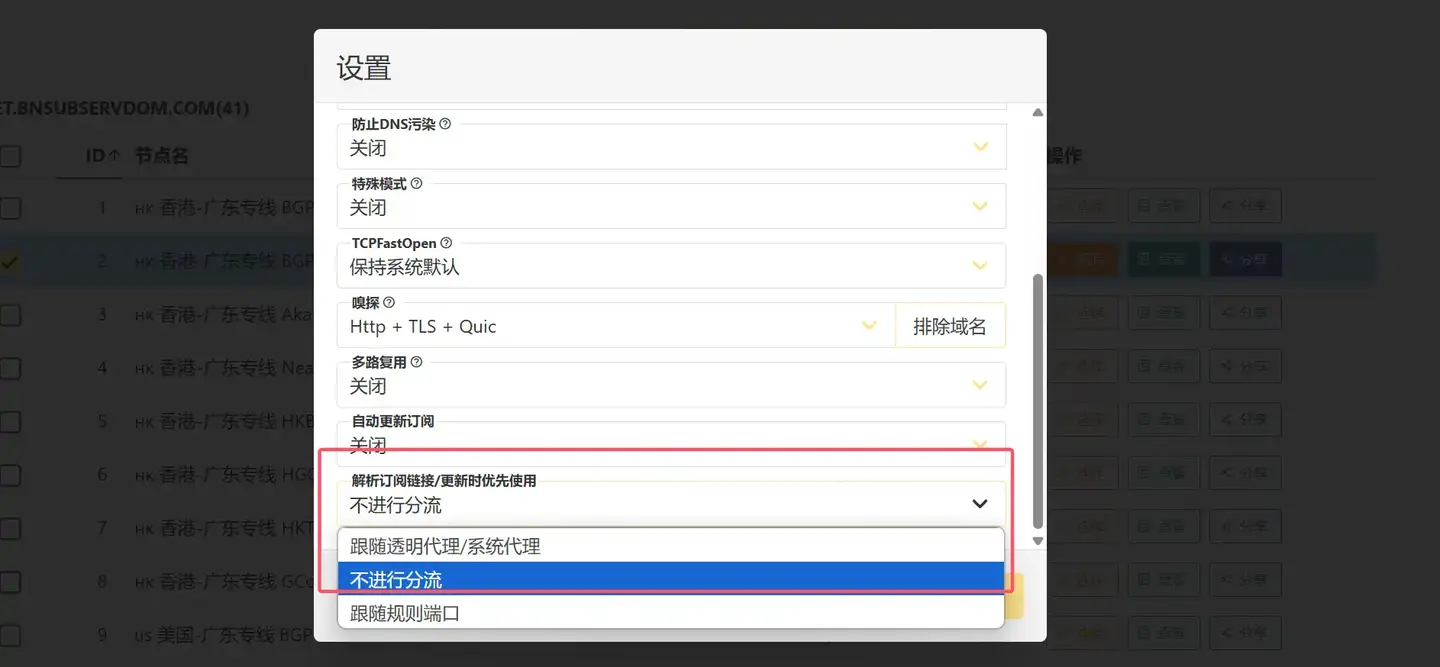Image resolution: width=1440 pixels, height=667 pixels.
Task: Uncheck the checkbox for node ID 2
Action: point(10,261)
